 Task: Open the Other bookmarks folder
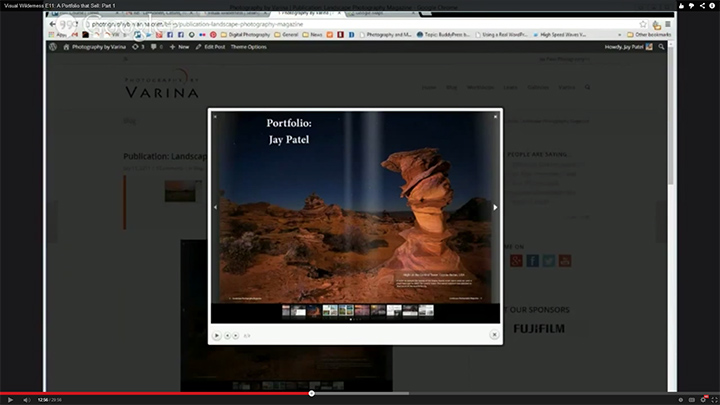[649, 34]
